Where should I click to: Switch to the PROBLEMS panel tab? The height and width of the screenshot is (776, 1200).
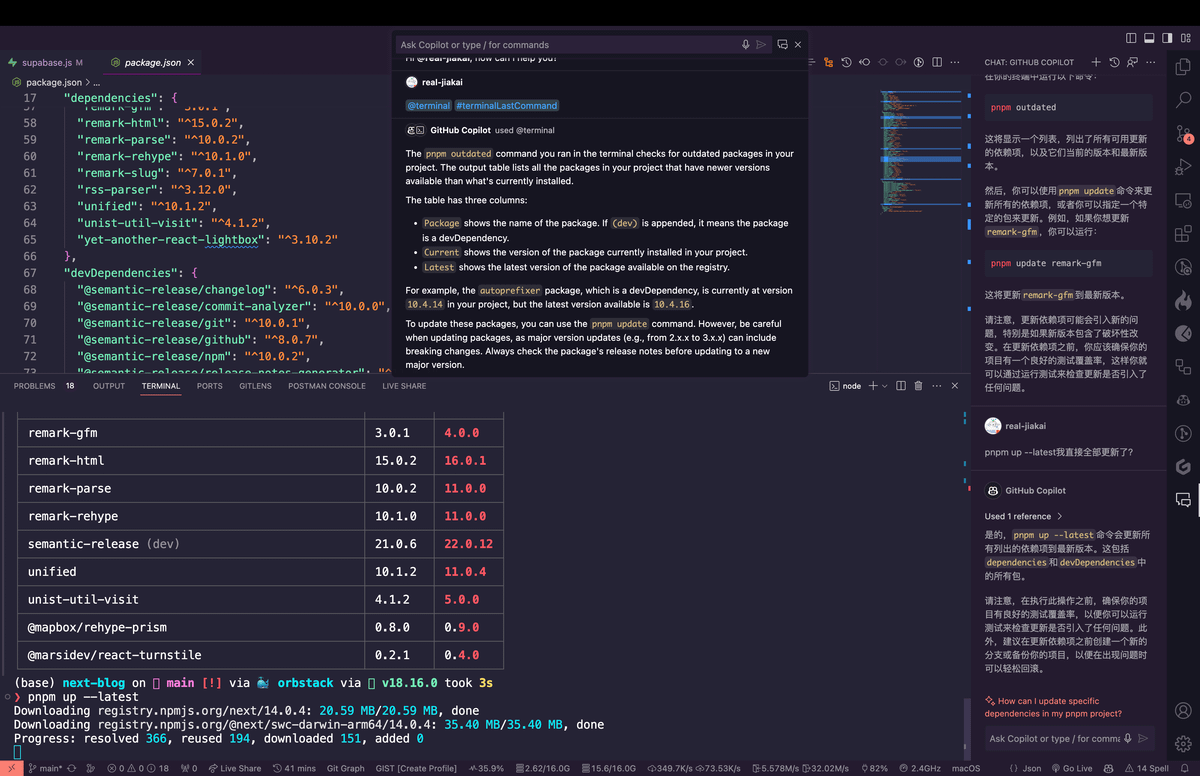pos(35,386)
